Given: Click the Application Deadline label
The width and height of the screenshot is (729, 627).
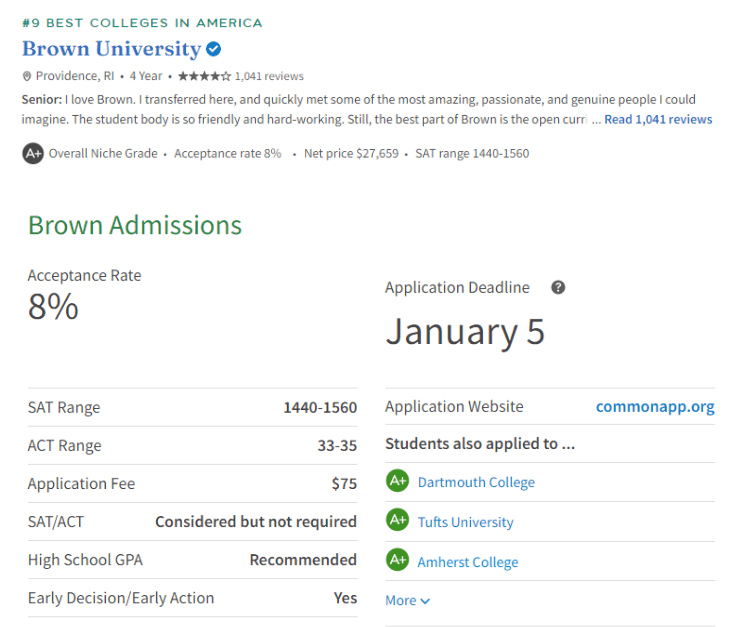Looking at the screenshot, I should pyautogui.click(x=457, y=288).
